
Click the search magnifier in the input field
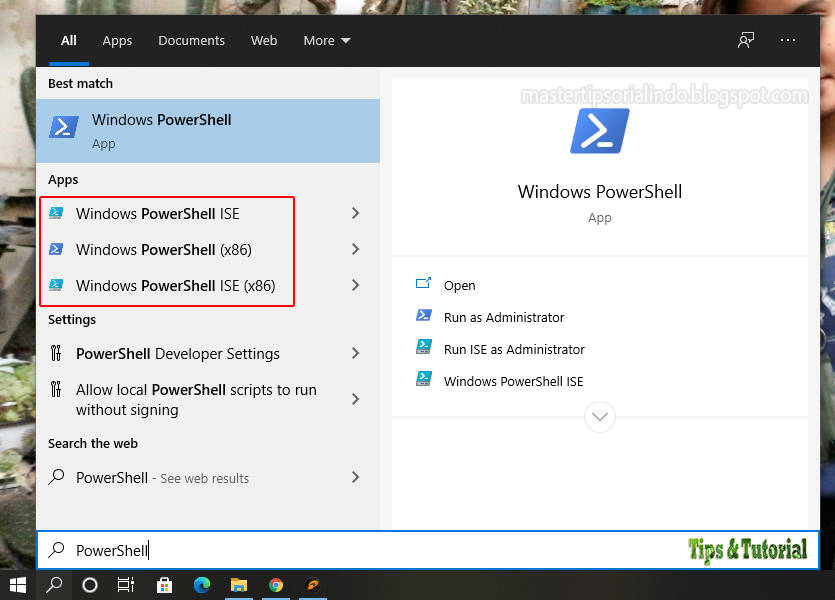pos(55,550)
